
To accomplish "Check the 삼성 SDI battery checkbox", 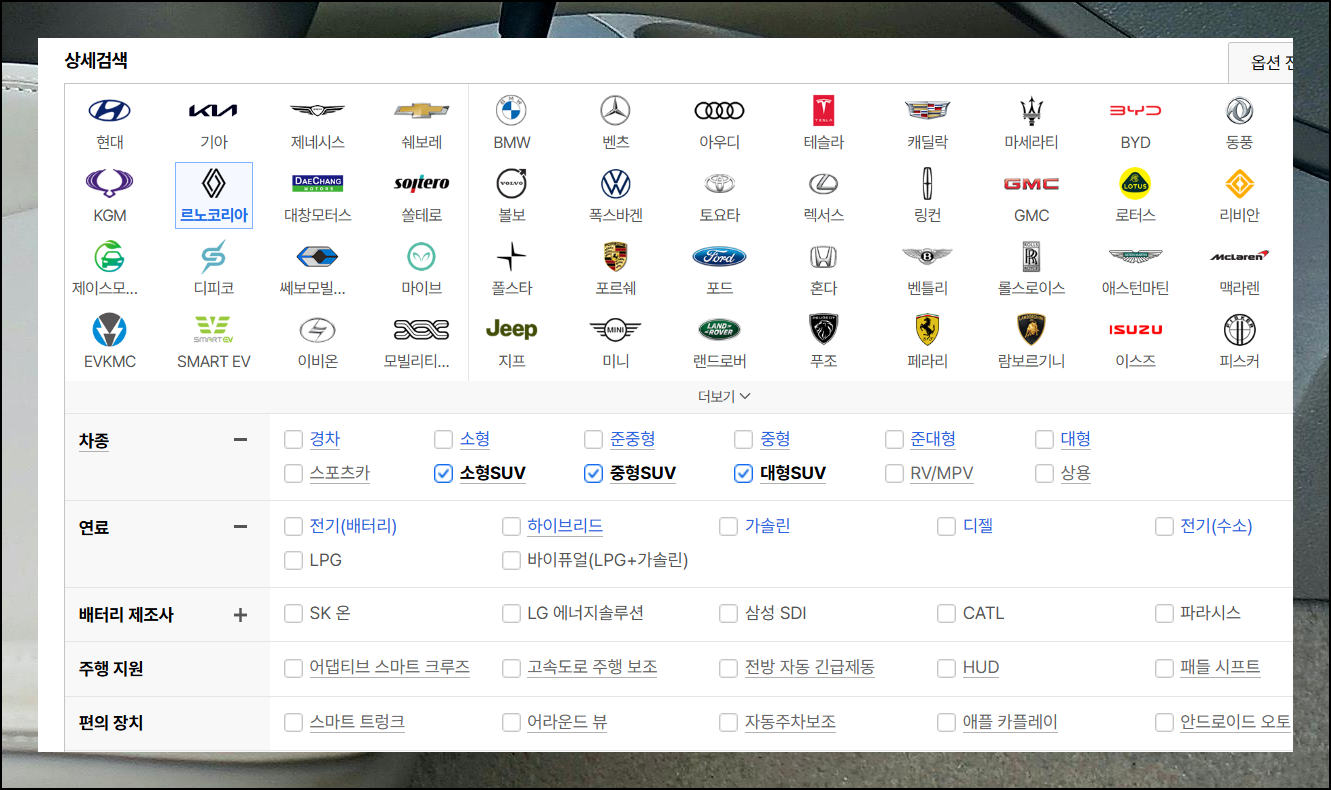I will 728,614.
